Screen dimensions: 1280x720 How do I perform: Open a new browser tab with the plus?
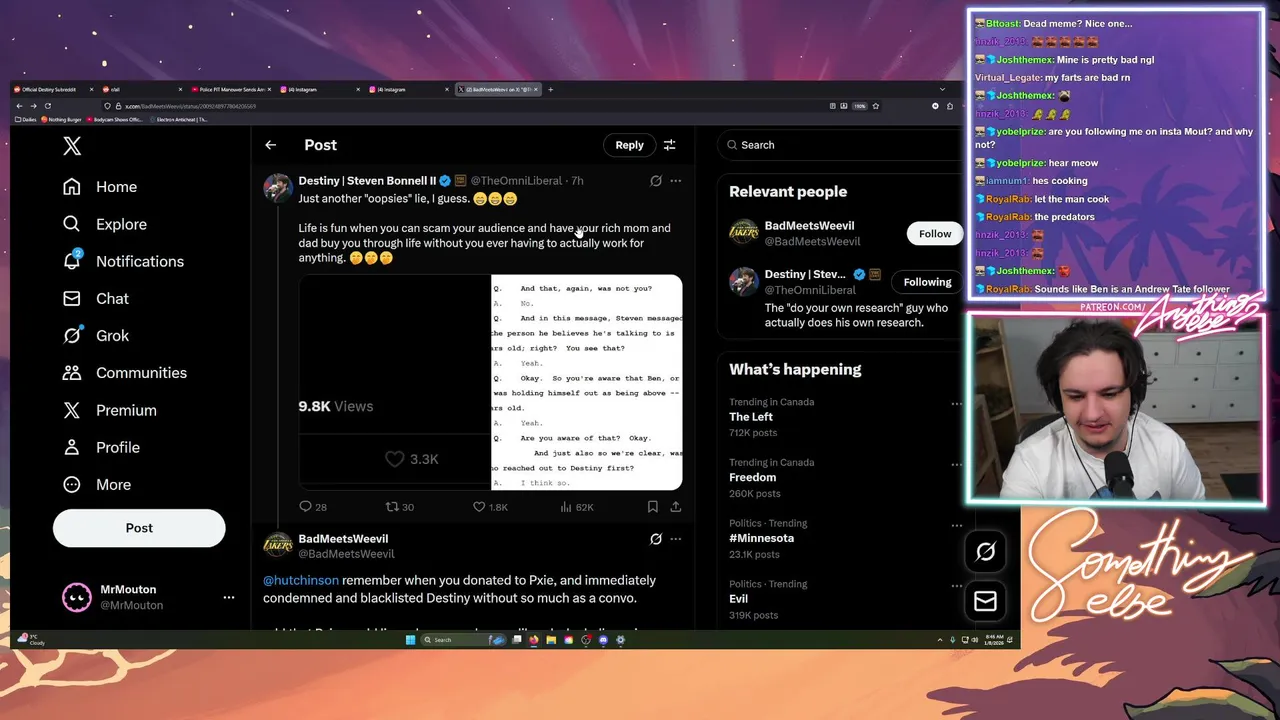coord(550,89)
